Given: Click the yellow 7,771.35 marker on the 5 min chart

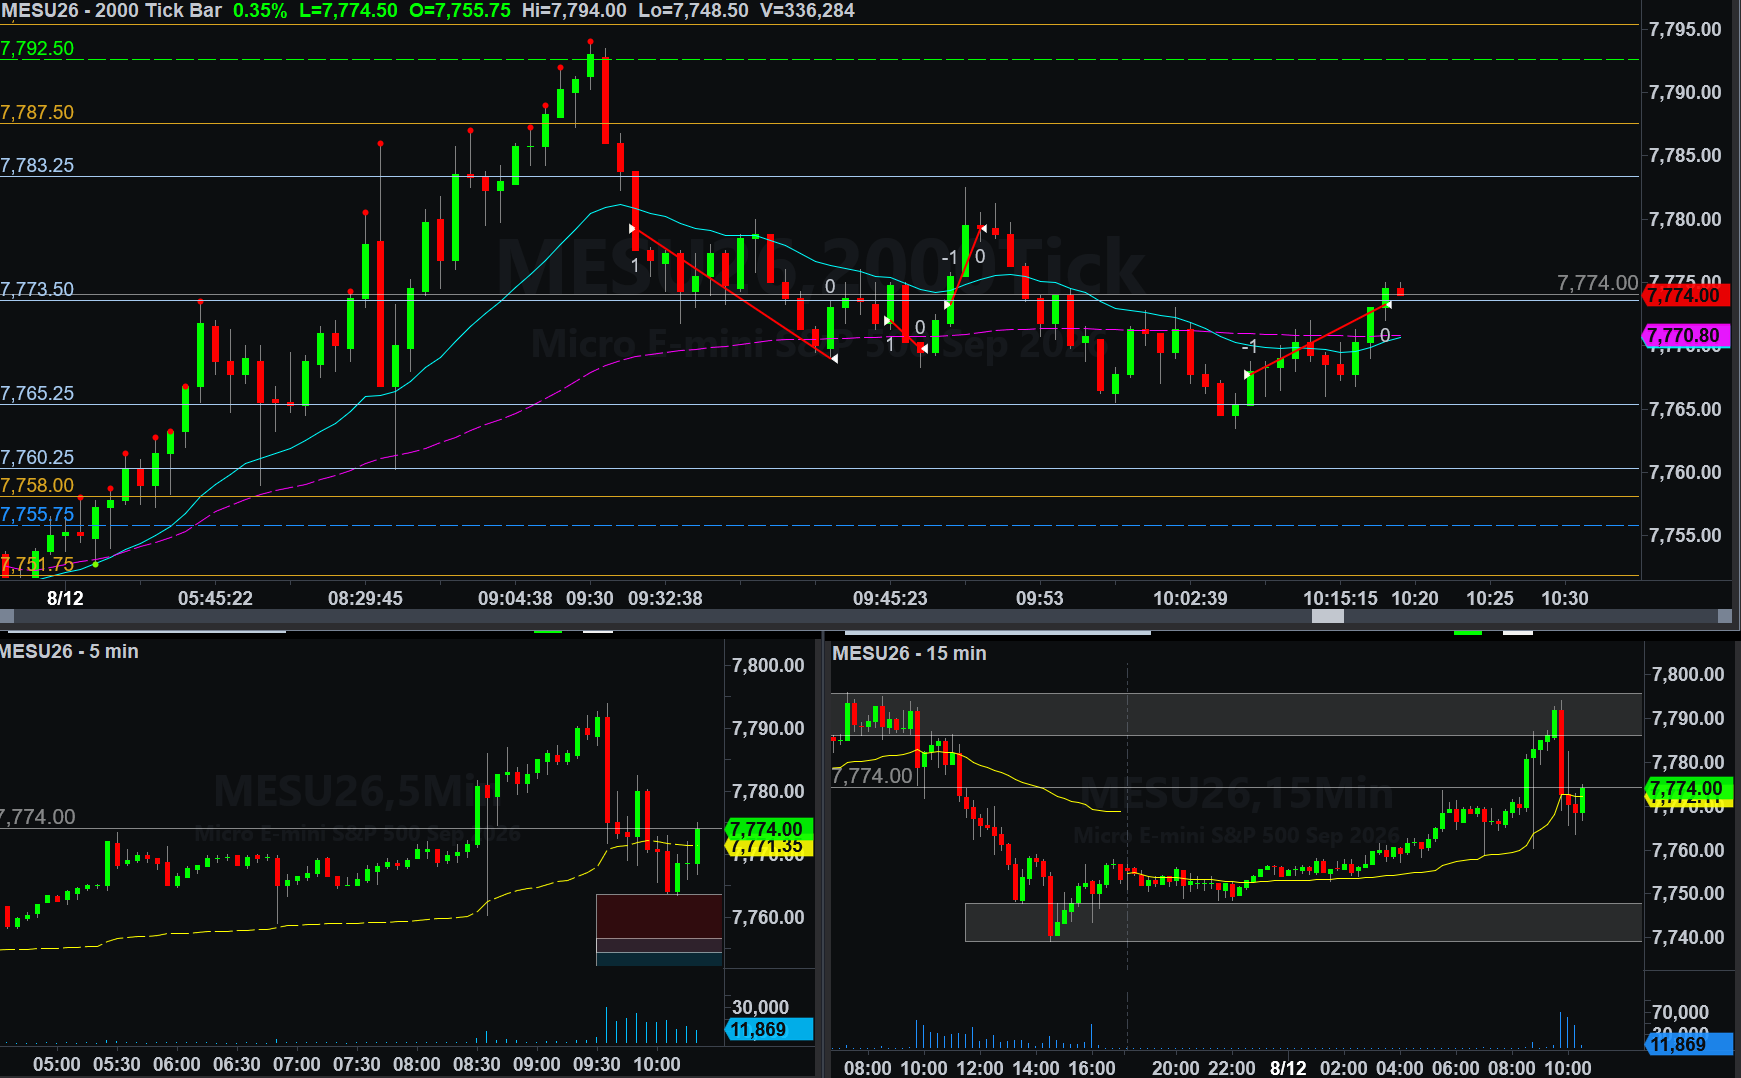Looking at the screenshot, I should [768, 847].
